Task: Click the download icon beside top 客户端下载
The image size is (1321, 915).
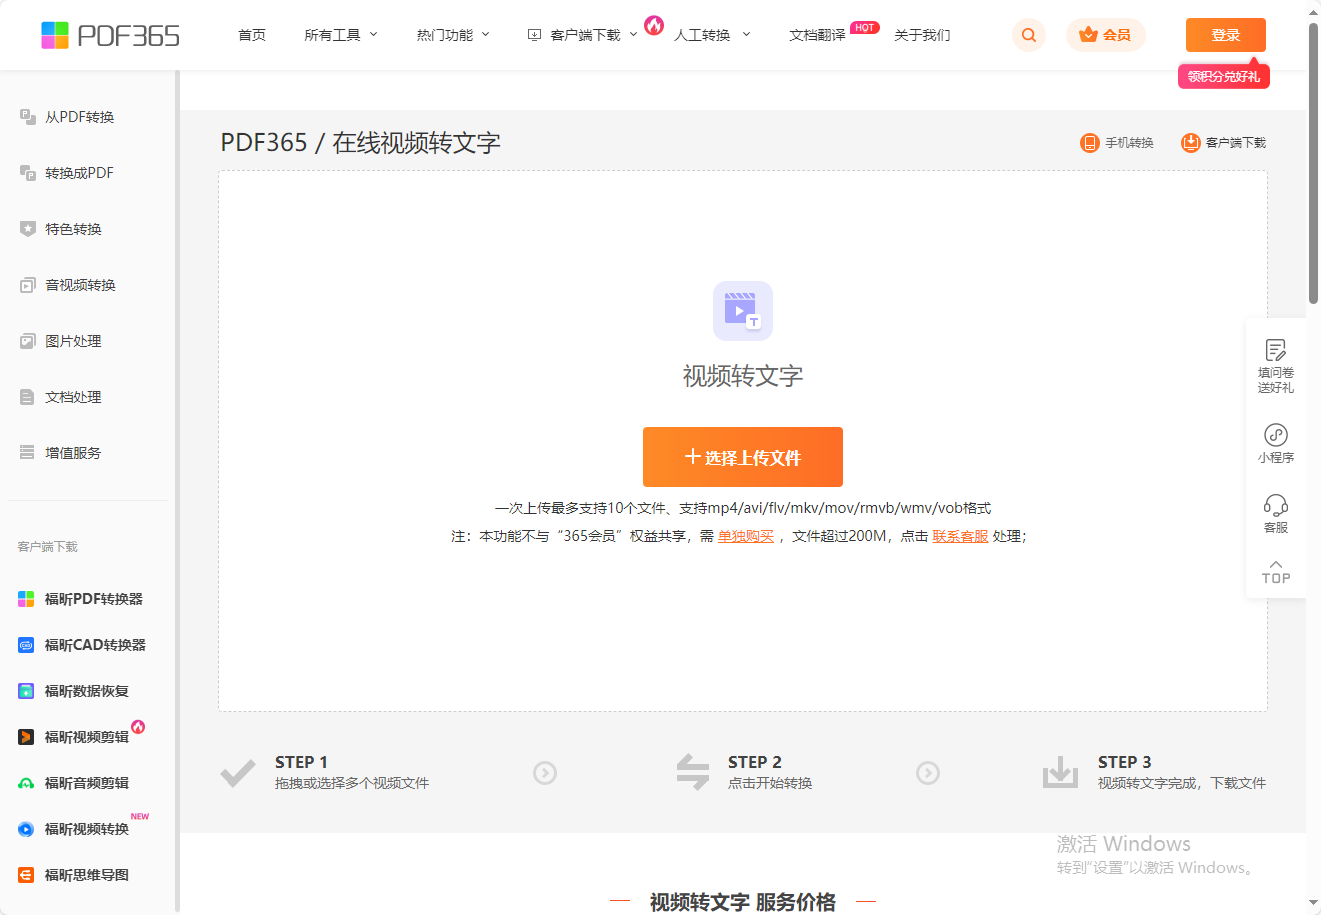Action: 534,35
